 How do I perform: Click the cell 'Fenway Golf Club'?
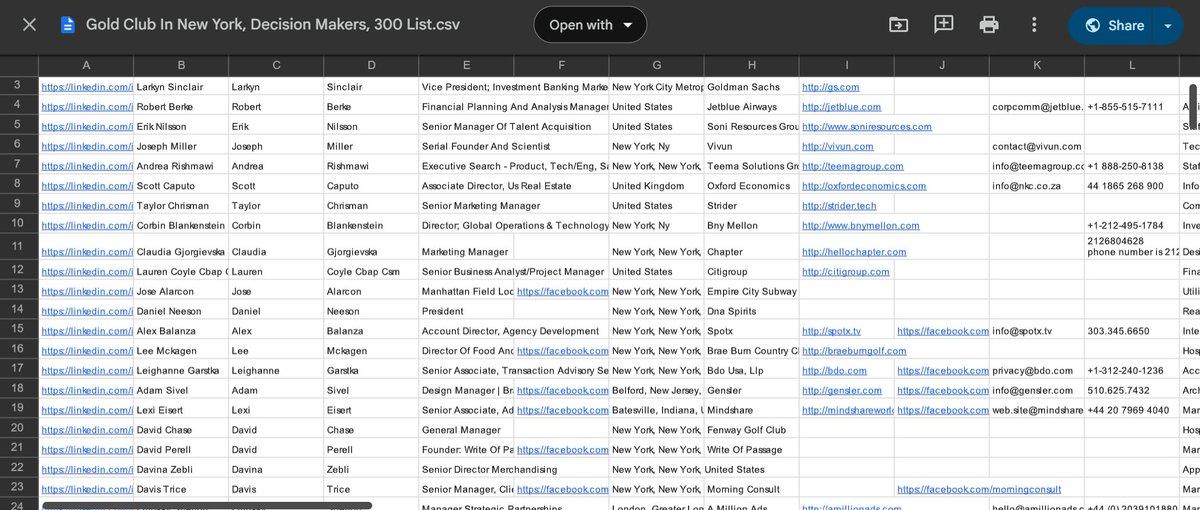pos(751,430)
